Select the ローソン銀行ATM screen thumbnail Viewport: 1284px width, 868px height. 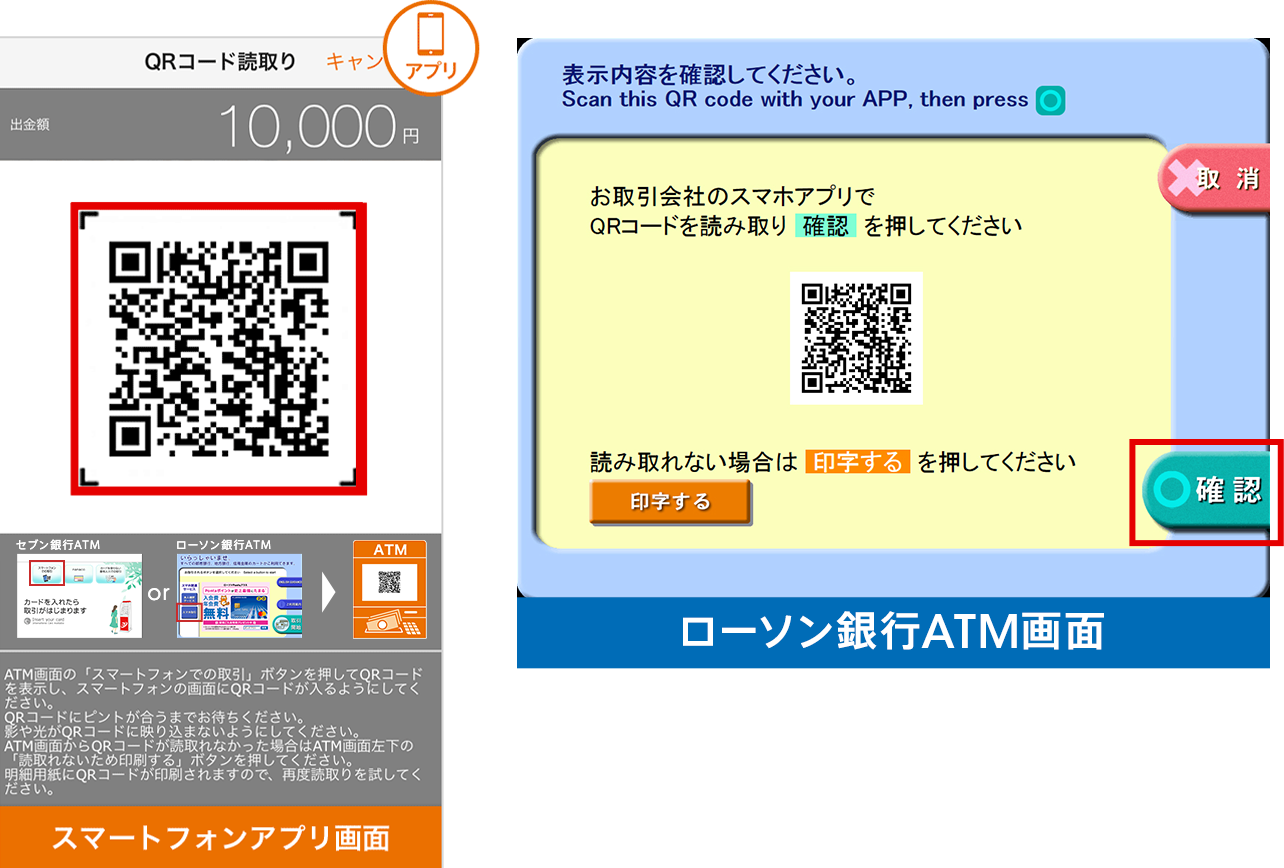239,595
